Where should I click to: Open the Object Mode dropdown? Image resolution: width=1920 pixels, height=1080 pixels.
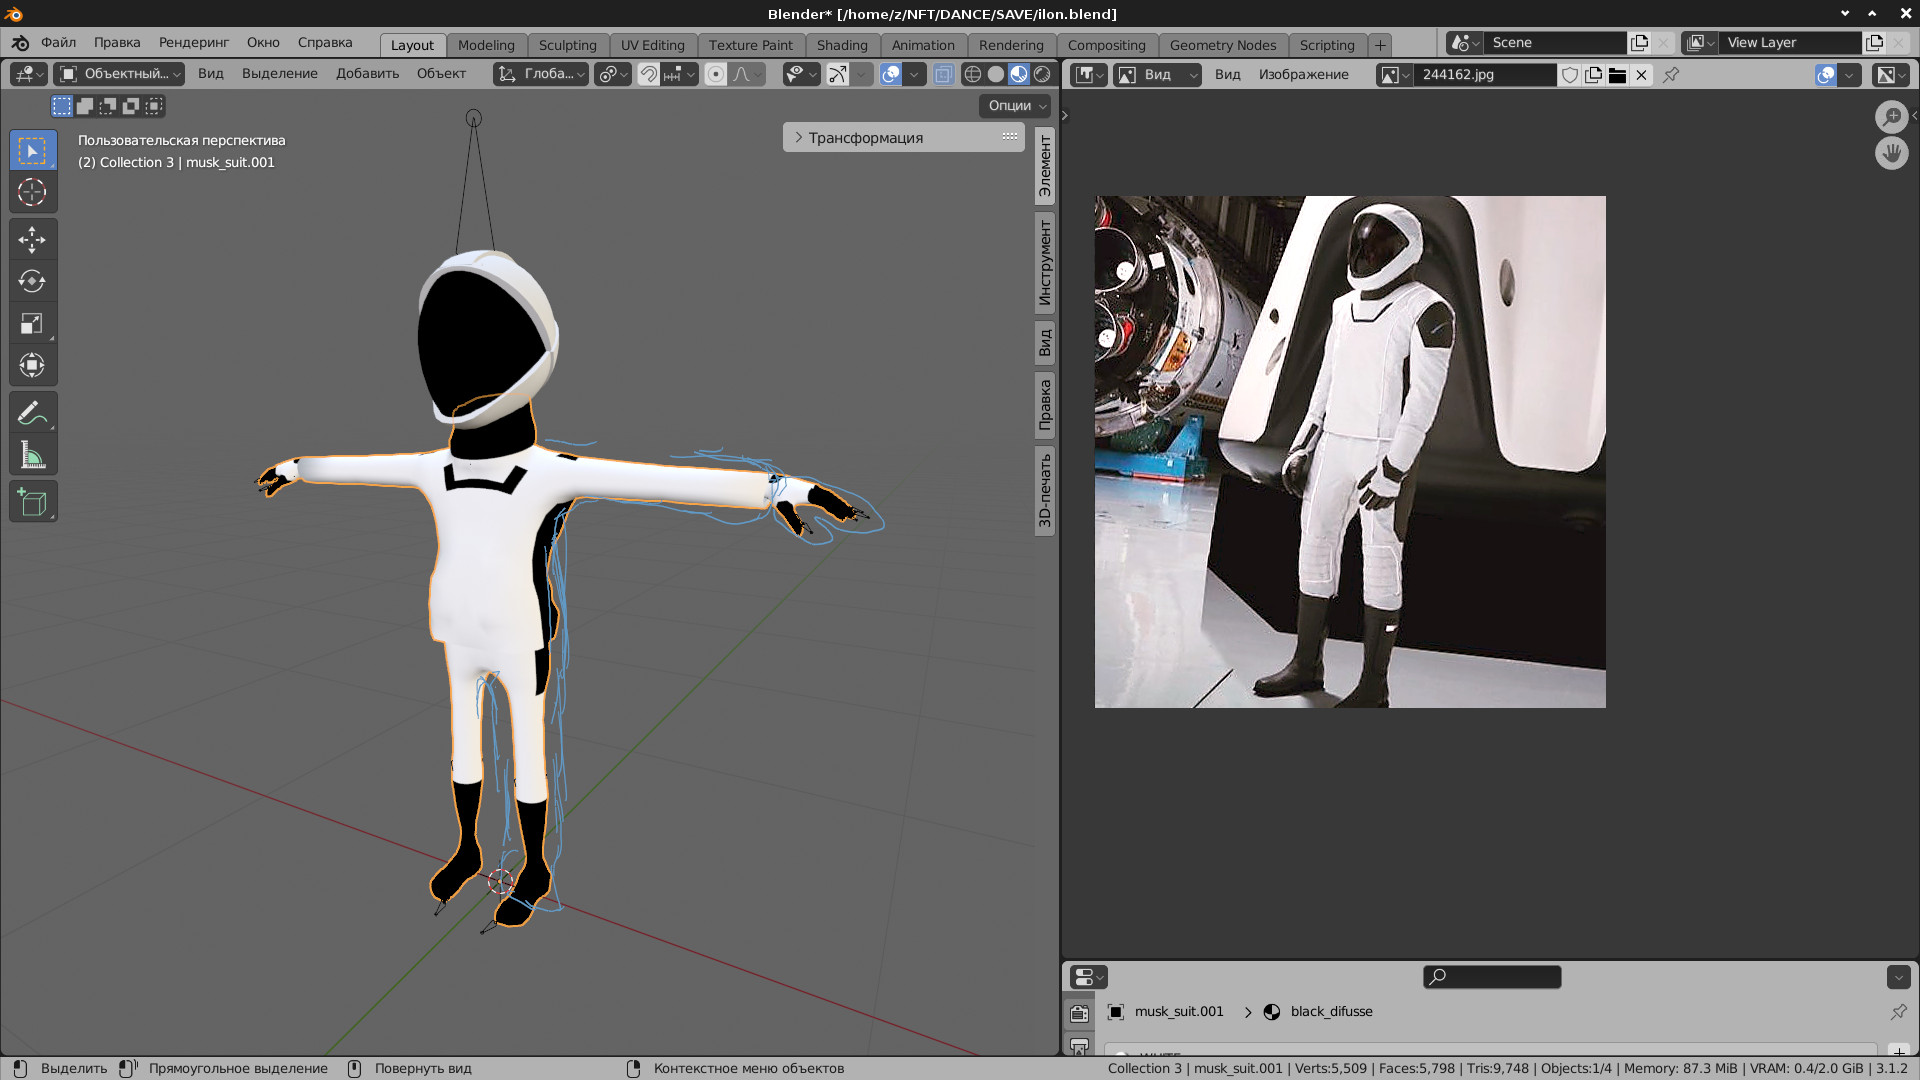click(x=119, y=74)
